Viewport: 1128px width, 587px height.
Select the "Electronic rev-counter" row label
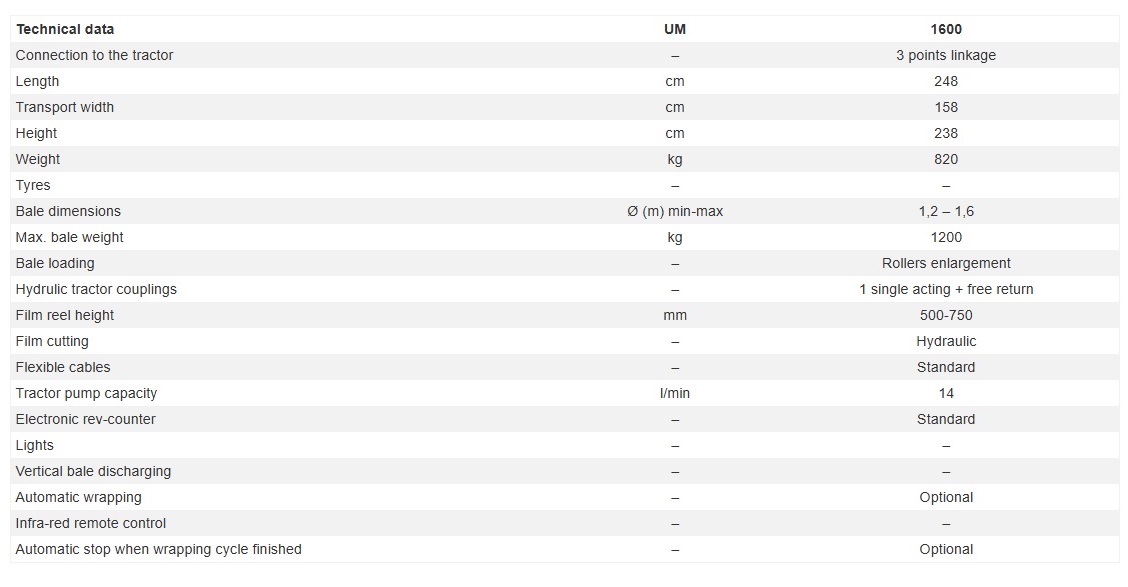pyautogui.click(x=86, y=419)
